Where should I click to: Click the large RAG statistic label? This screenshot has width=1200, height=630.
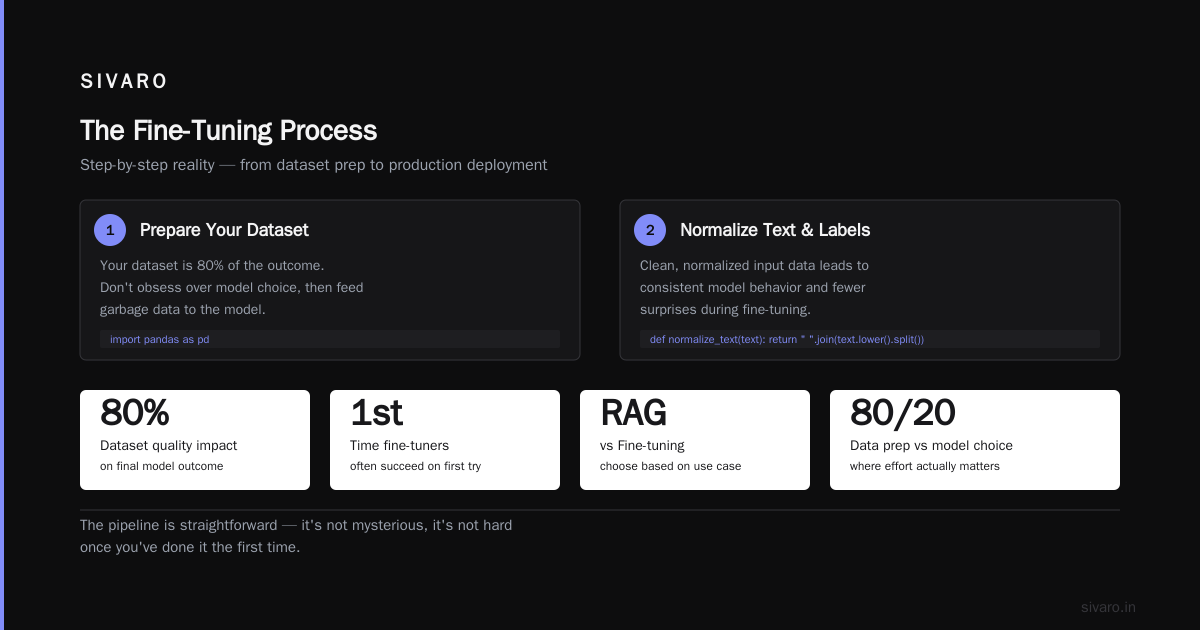click(x=633, y=412)
